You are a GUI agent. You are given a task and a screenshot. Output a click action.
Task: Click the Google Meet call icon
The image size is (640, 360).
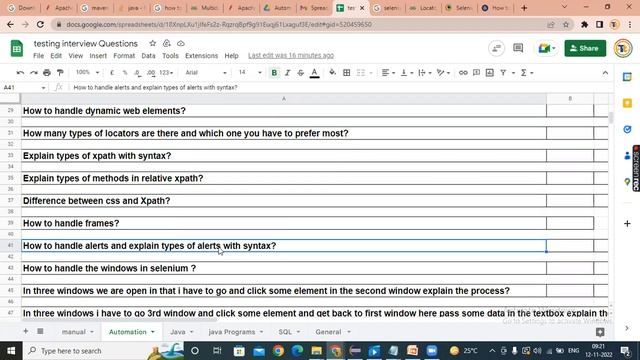click(547, 48)
